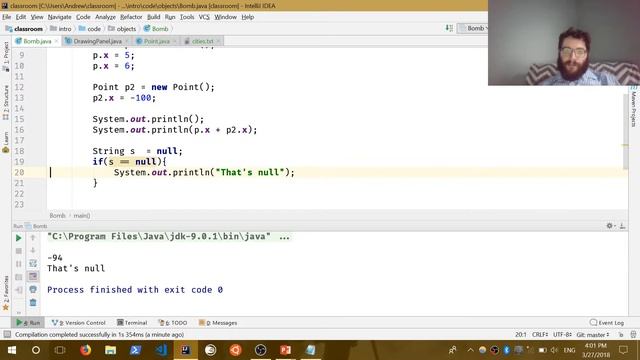Click intro folder in navigation bar
Screen dimensions: 640x360
60,29
